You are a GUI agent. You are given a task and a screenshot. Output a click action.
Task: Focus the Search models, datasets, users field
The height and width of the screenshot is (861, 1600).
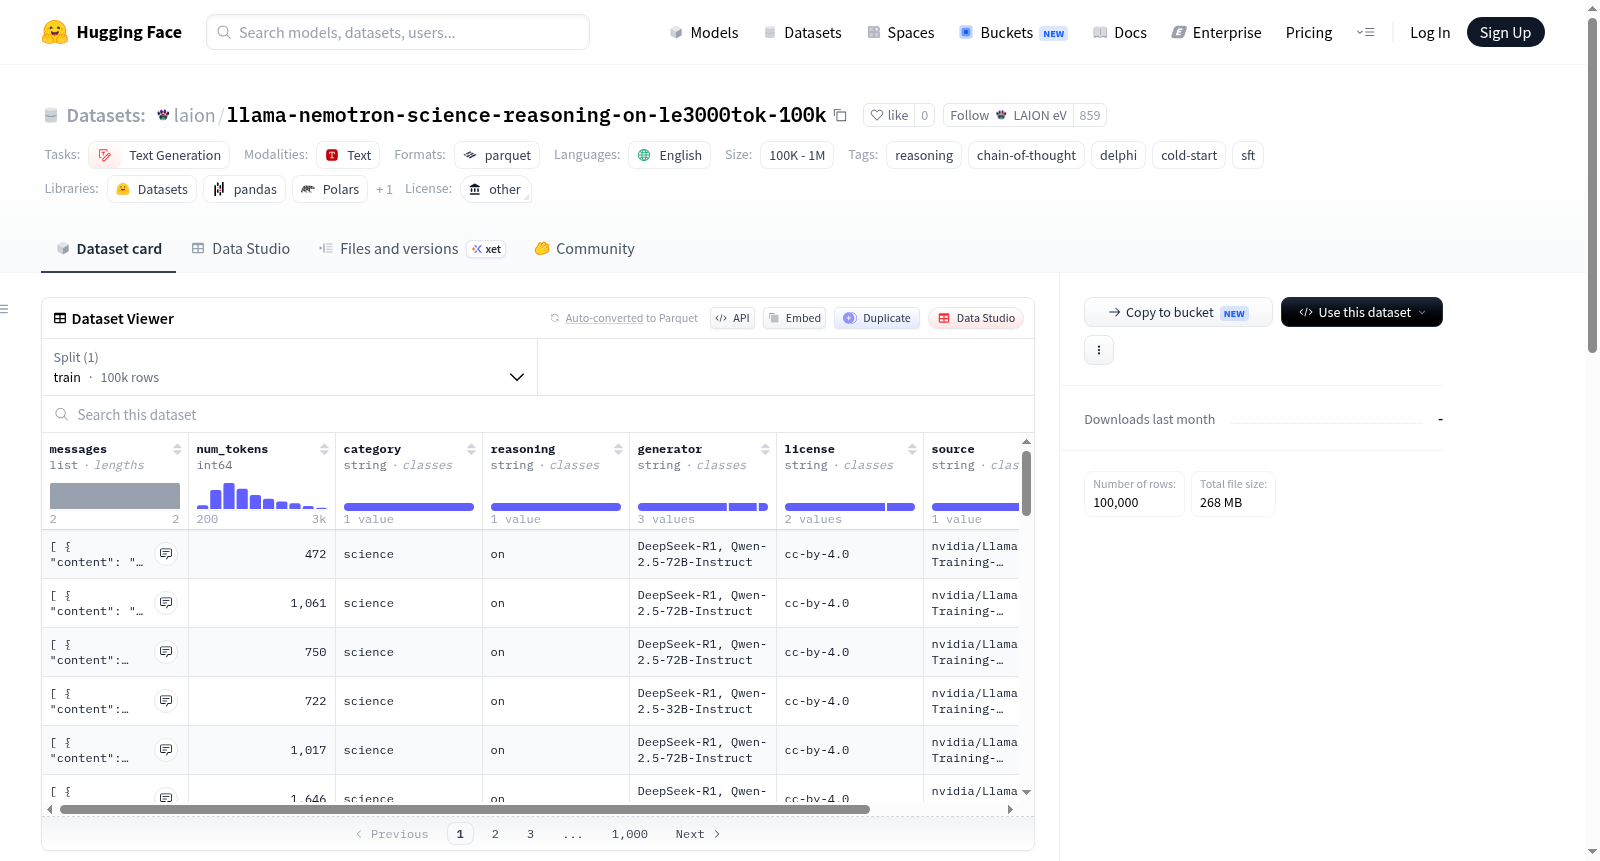(398, 32)
